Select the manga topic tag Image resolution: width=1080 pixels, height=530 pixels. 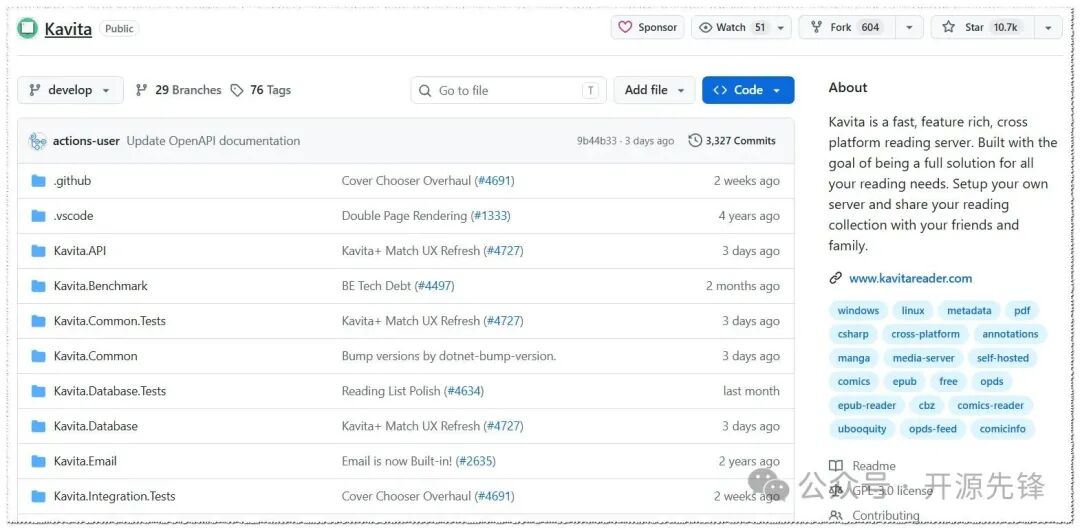[x=854, y=358]
